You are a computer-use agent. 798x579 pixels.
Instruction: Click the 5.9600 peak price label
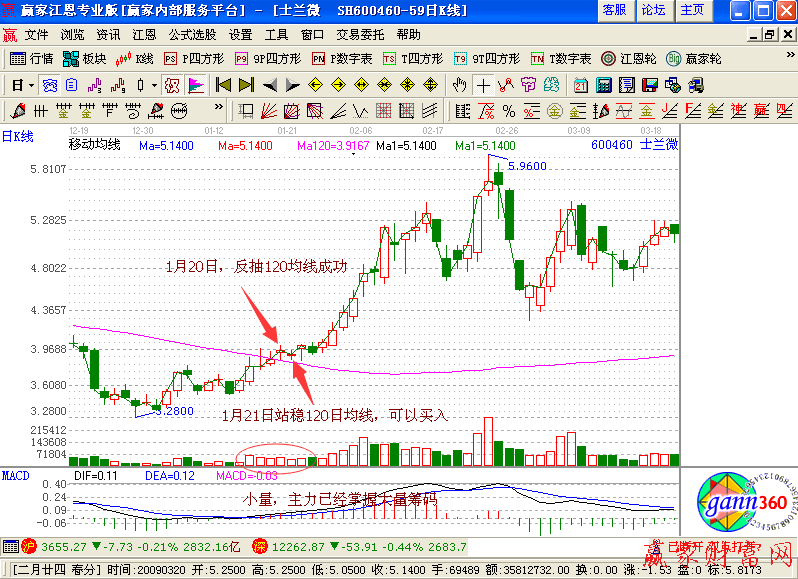tap(527, 166)
